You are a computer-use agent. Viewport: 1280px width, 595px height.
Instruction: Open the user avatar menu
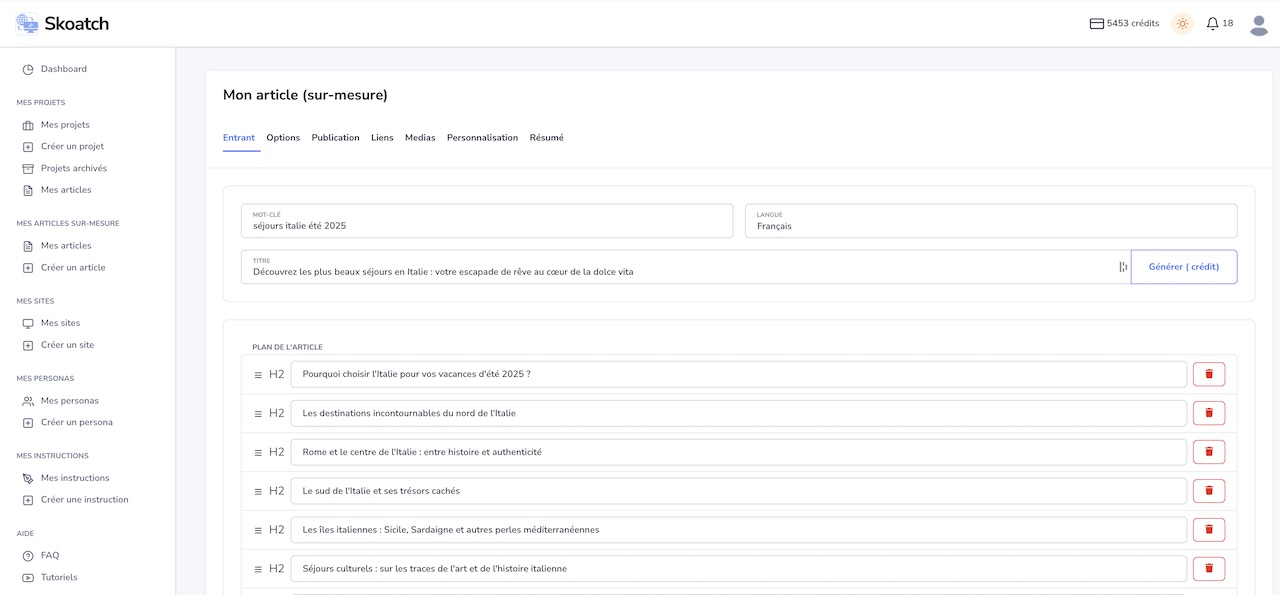[1259, 24]
